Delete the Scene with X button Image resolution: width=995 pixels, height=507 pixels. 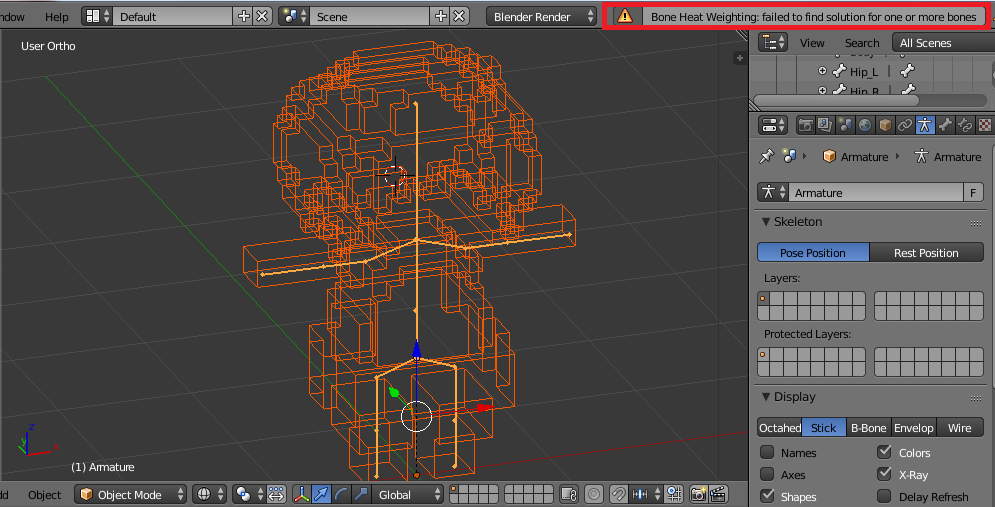click(459, 16)
